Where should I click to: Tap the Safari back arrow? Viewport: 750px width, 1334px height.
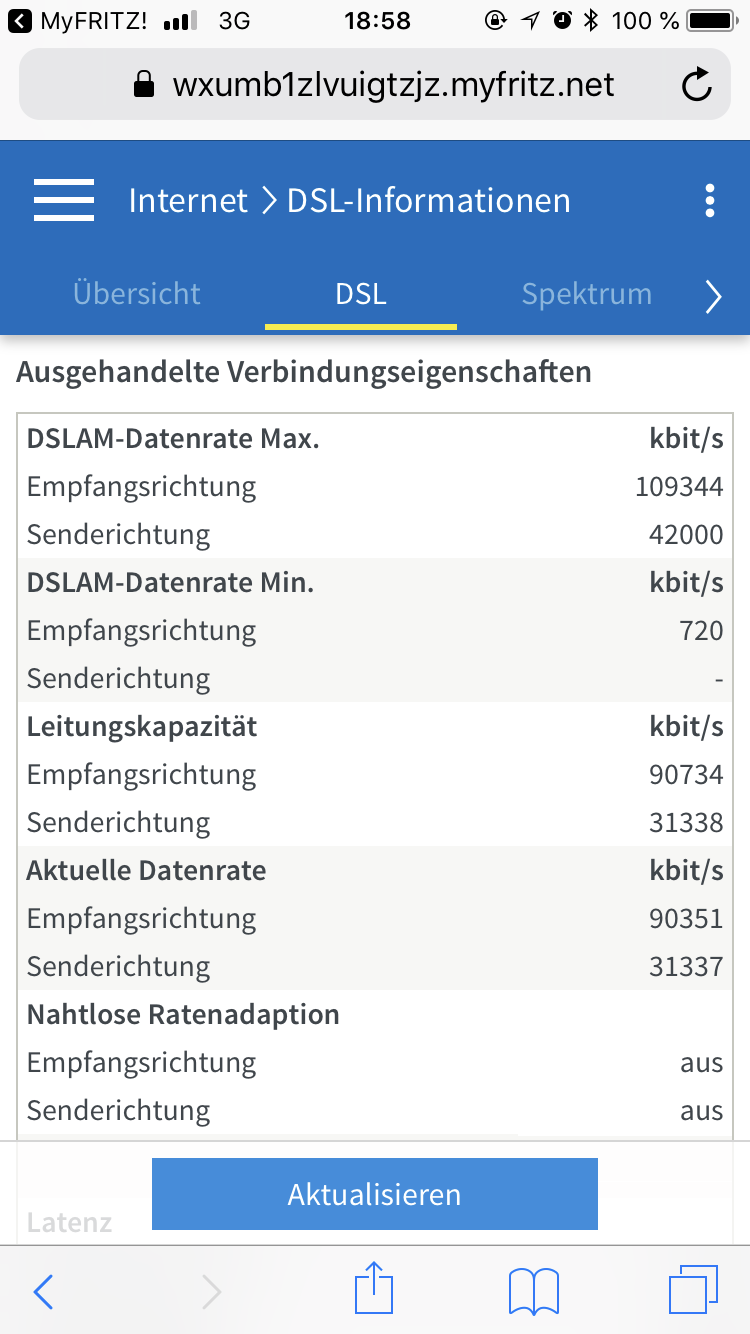[x=43, y=1292]
